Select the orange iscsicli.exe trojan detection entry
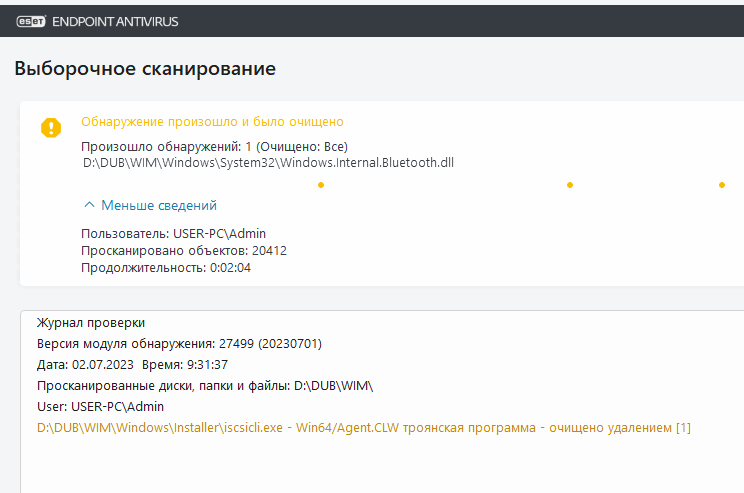 coord(364,427)
